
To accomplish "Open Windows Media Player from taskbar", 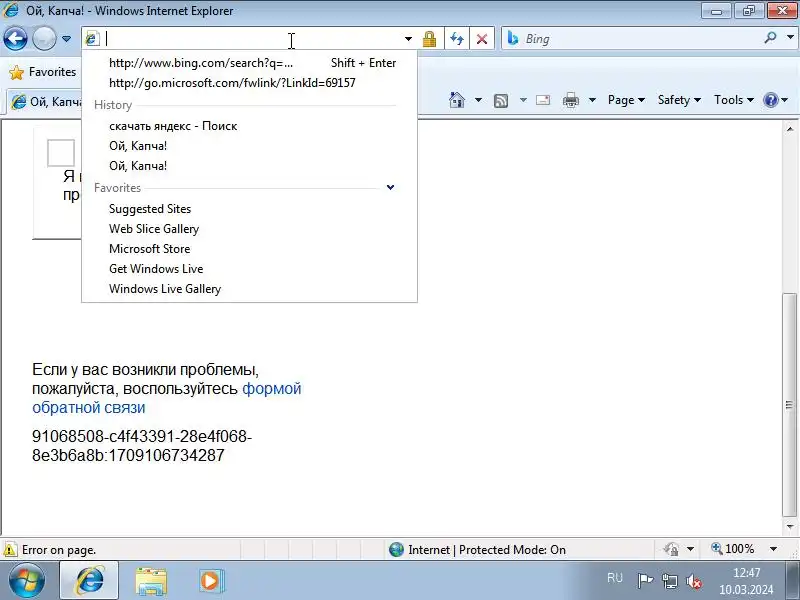I will click(x=211, y=581).
